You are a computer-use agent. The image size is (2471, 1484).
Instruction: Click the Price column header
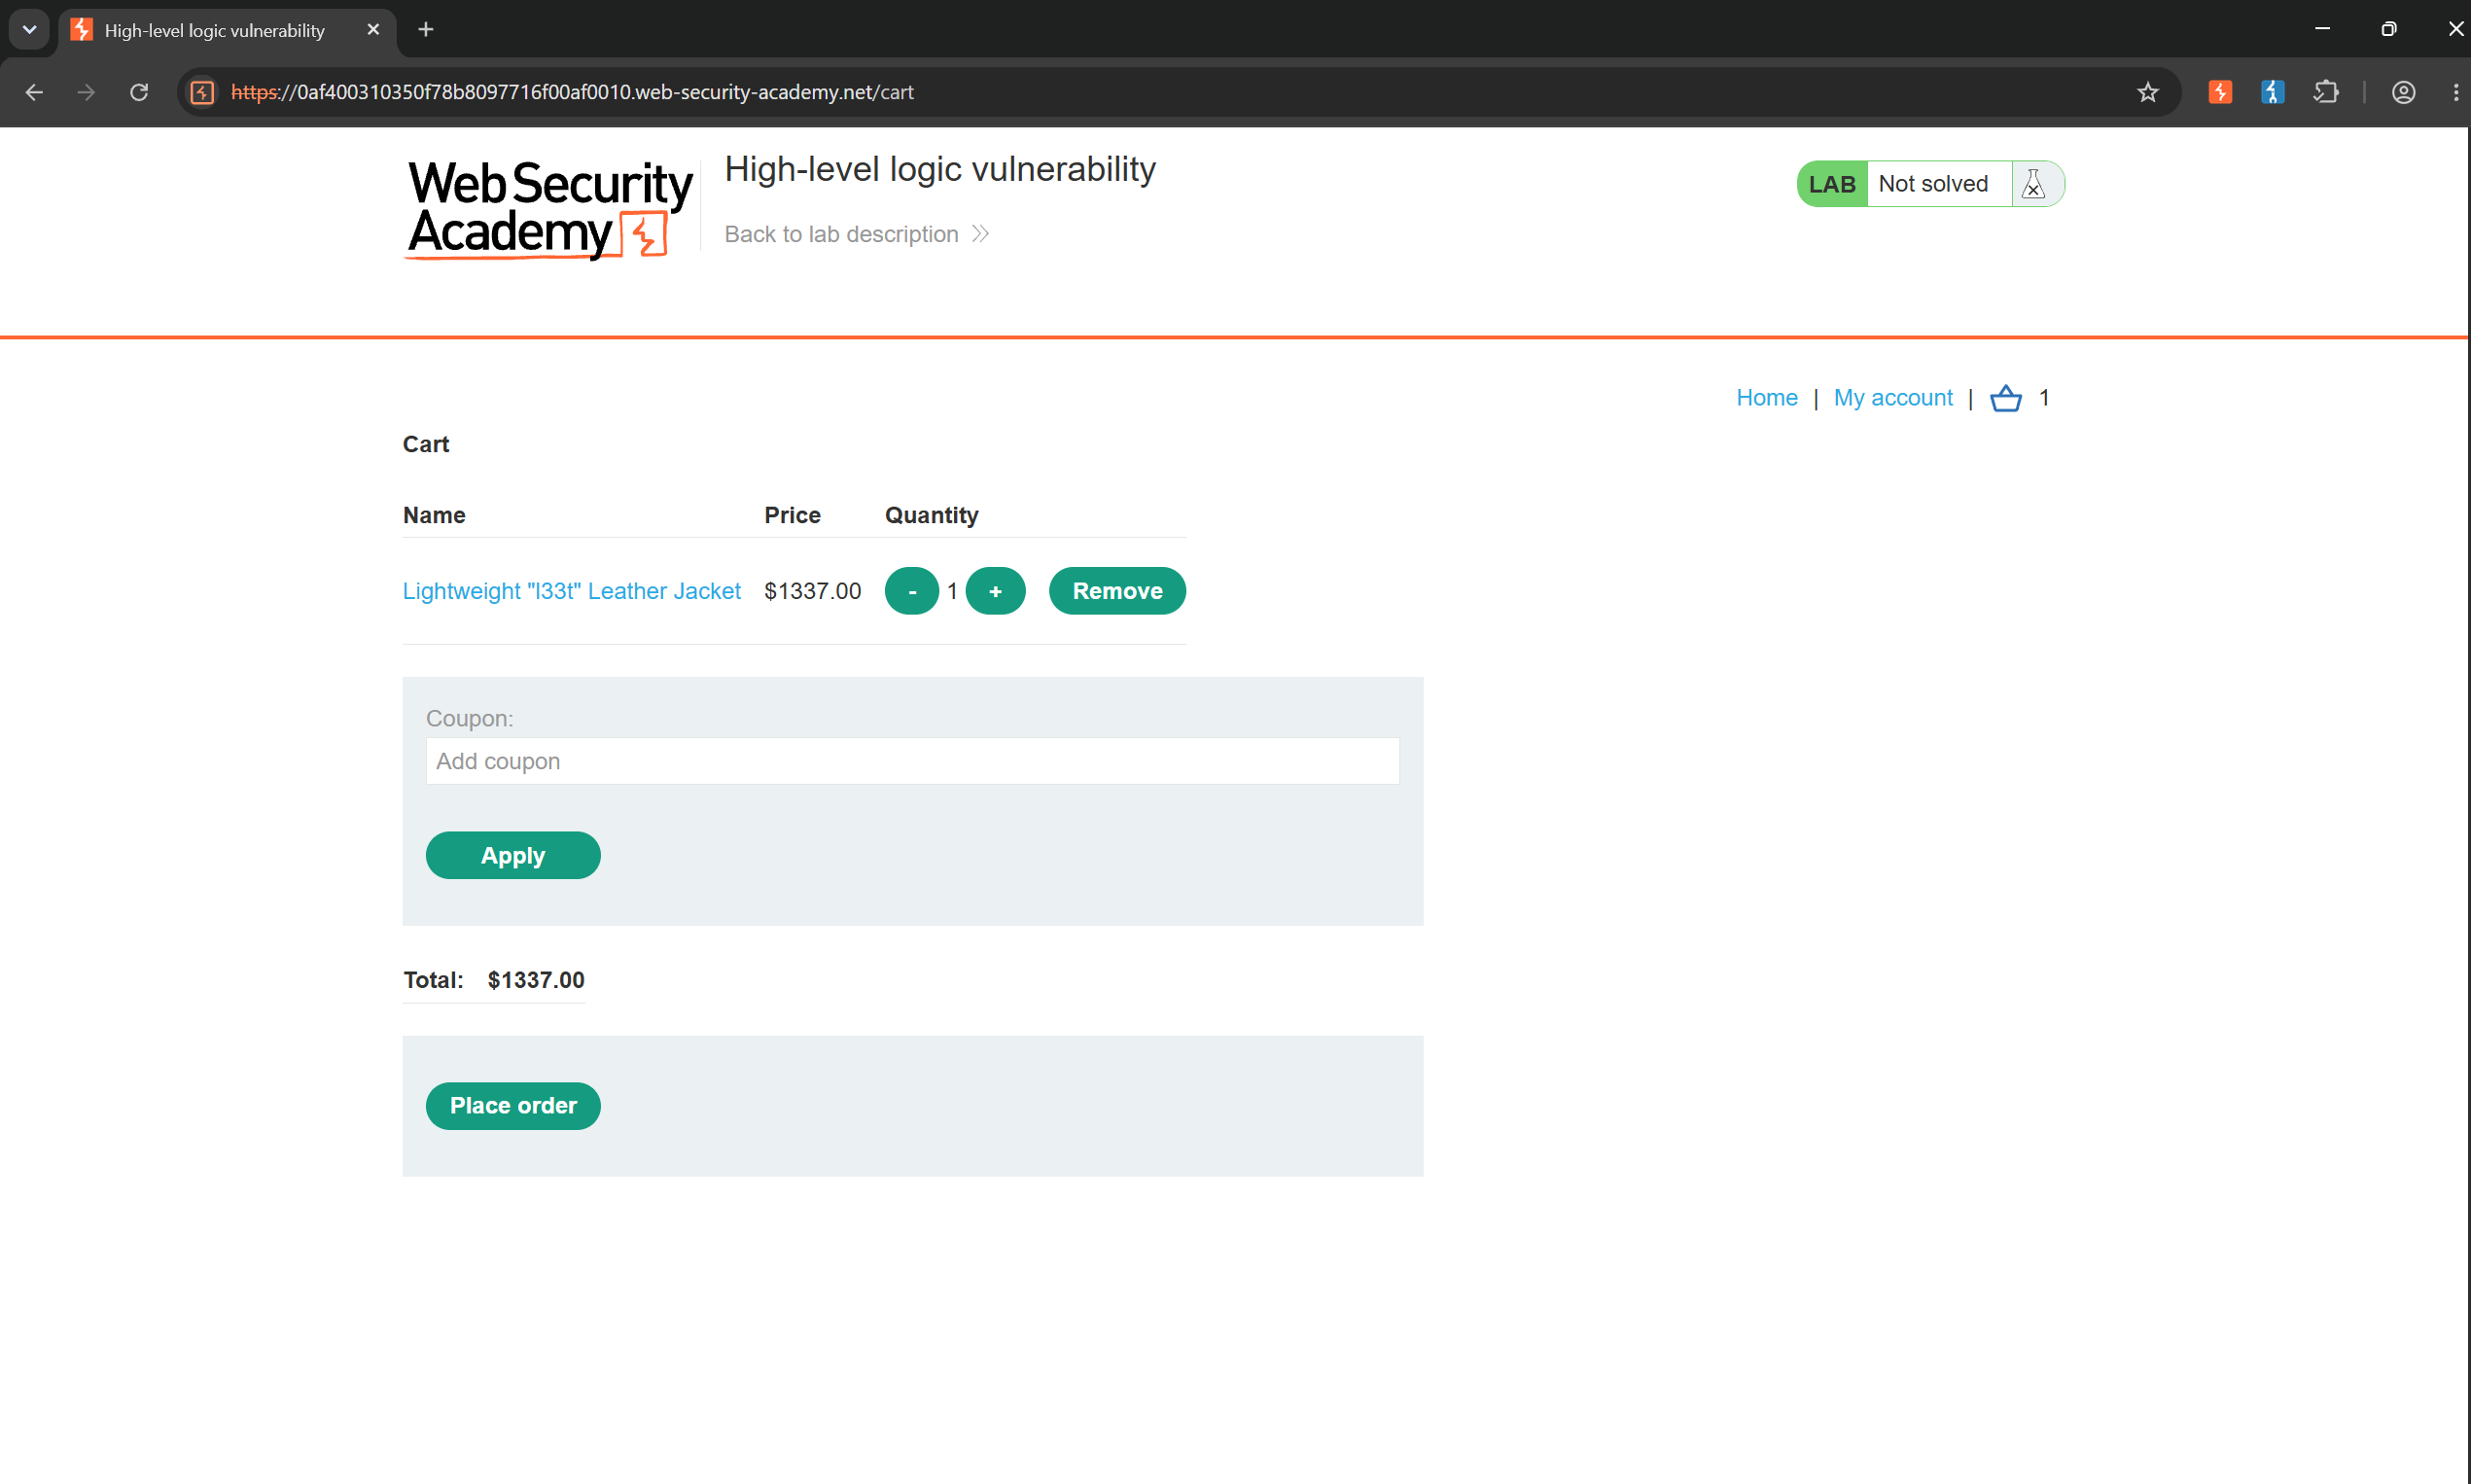pos(792,515)
